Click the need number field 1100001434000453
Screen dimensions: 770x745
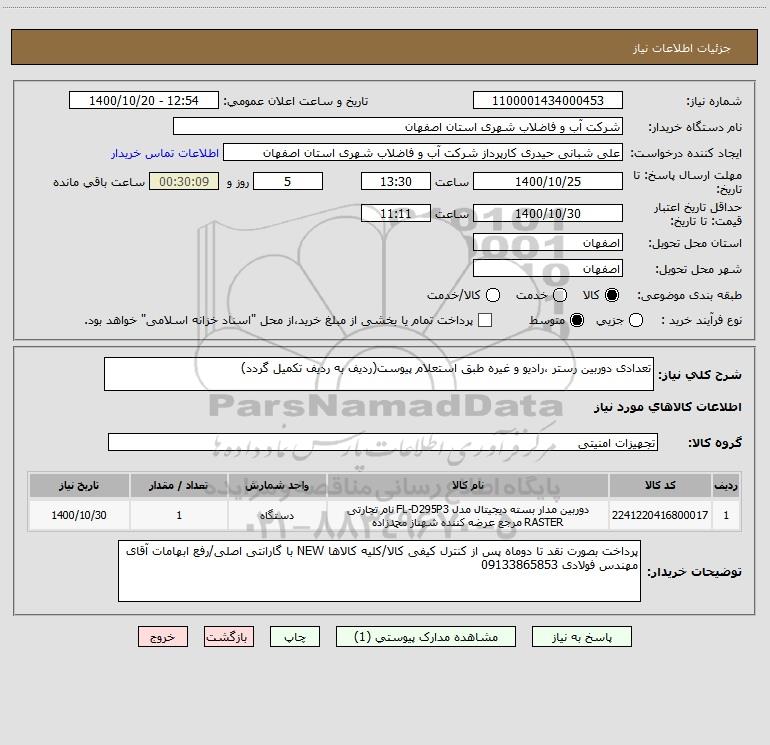point(548,101)
